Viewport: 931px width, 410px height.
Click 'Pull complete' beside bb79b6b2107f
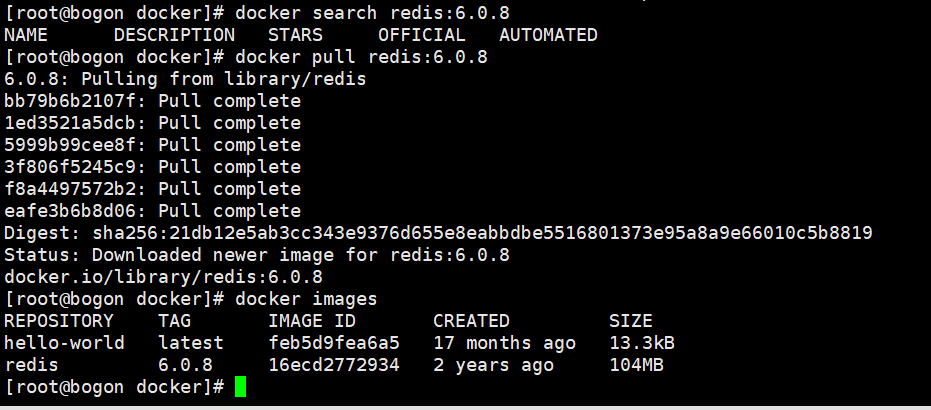pos(229,101)
